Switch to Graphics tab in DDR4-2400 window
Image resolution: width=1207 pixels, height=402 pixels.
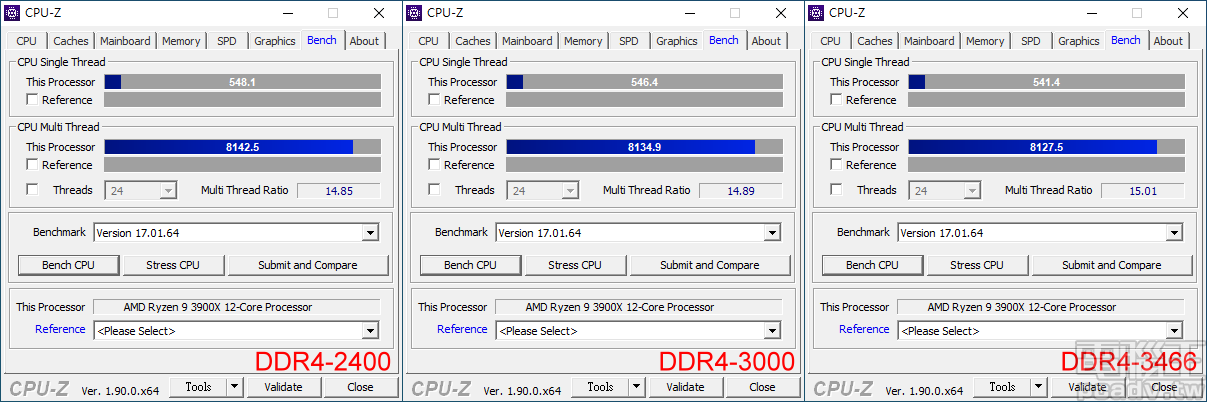coord(275,41)
